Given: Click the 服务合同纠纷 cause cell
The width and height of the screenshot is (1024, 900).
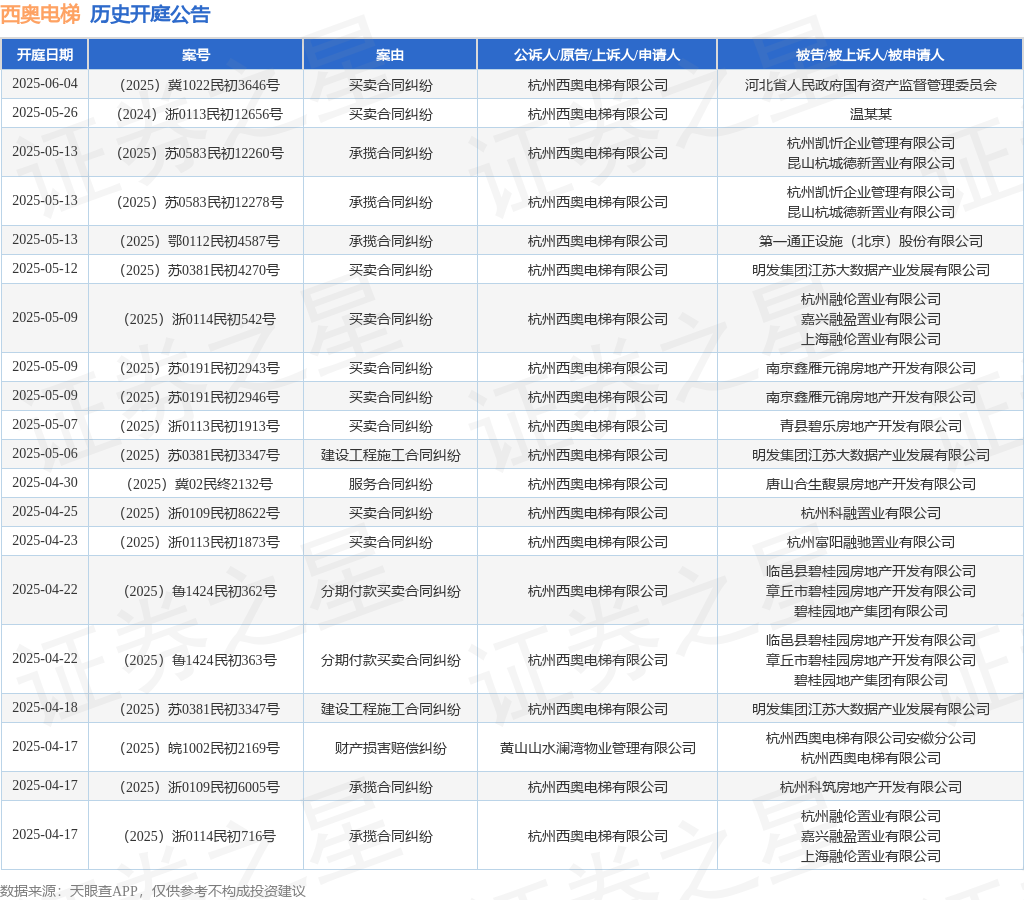Looking at the screenshot, I should point(390,484).
